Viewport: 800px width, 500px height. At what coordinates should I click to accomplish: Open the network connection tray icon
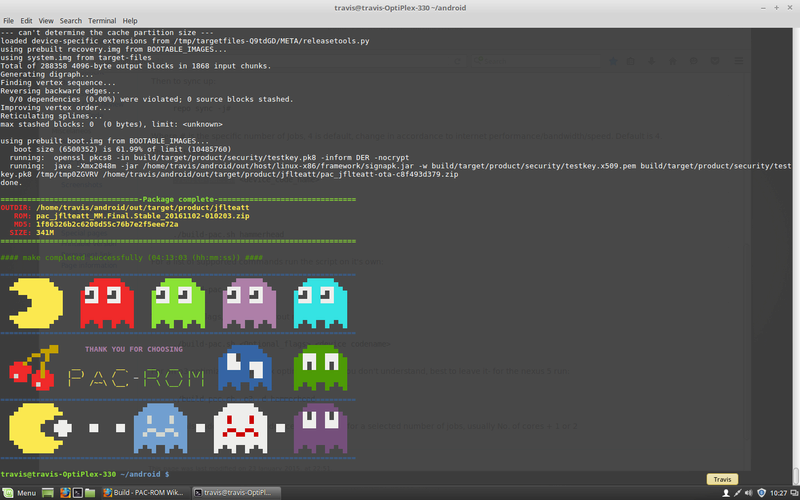(x=737, y=493)
